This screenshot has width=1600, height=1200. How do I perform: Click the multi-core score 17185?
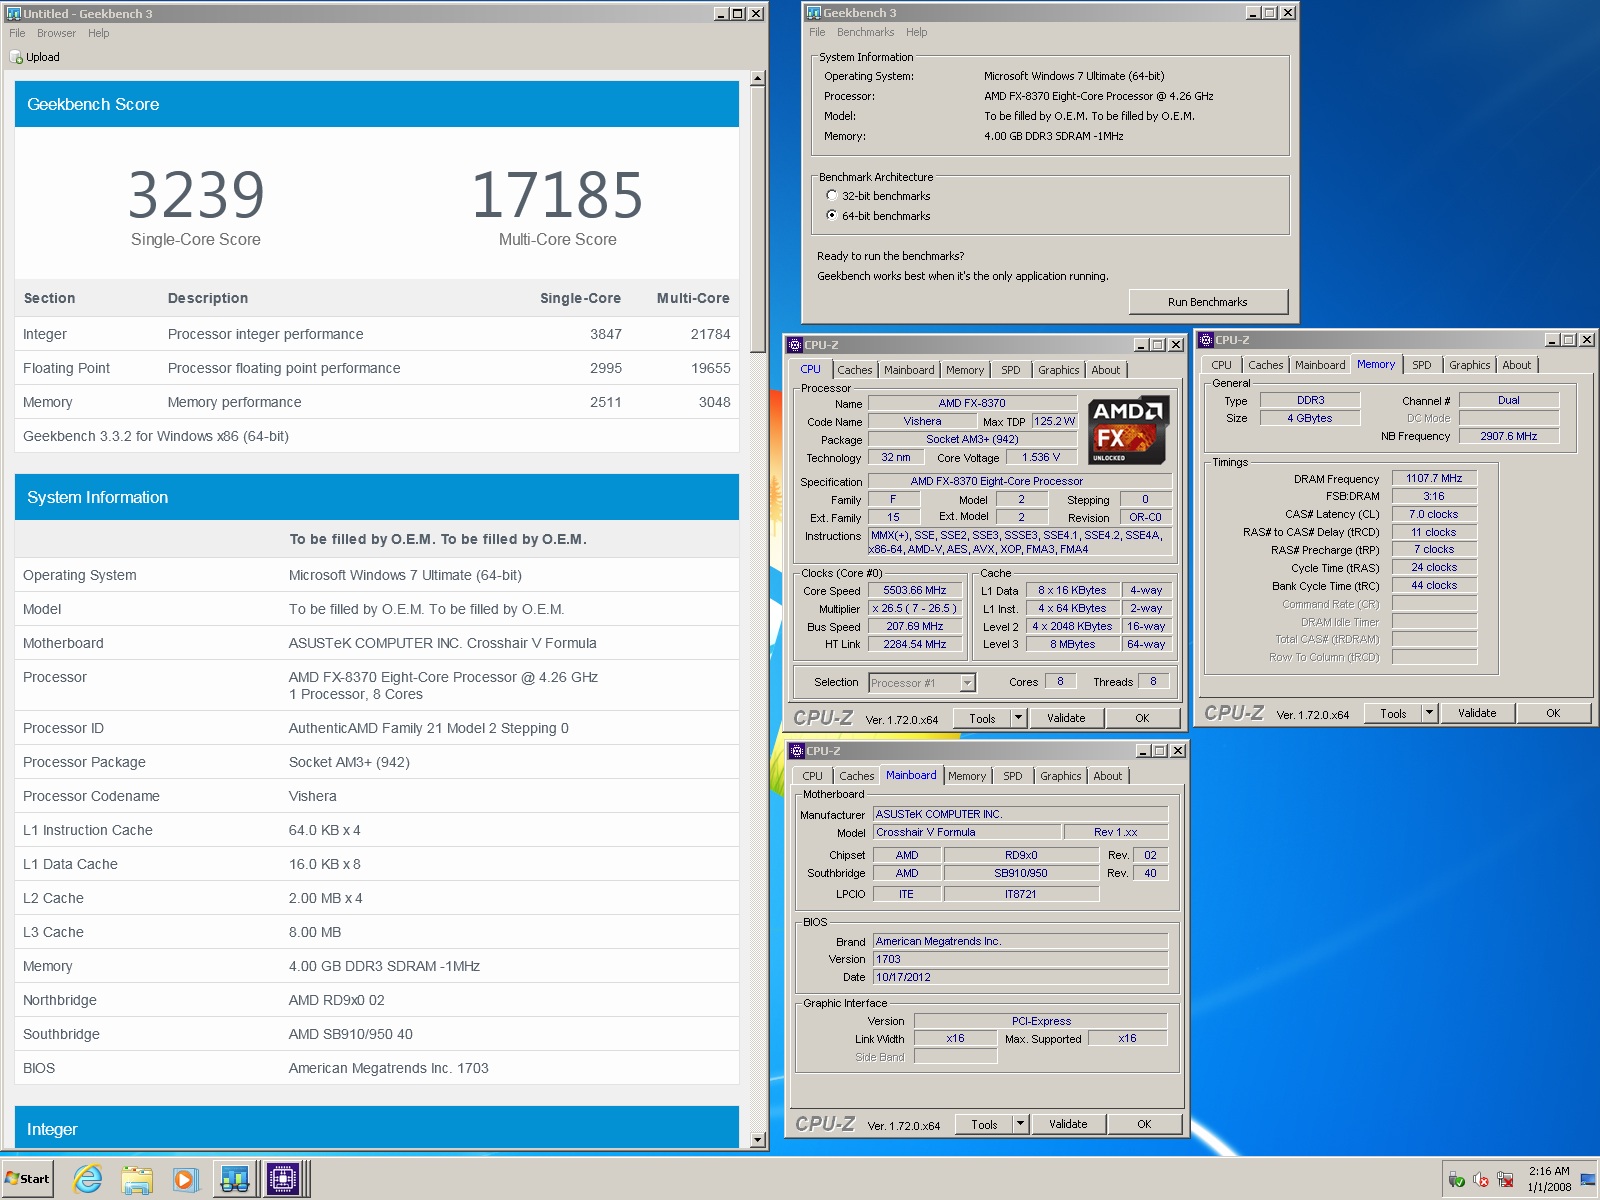pyautogui.click(x=558, y=194)
